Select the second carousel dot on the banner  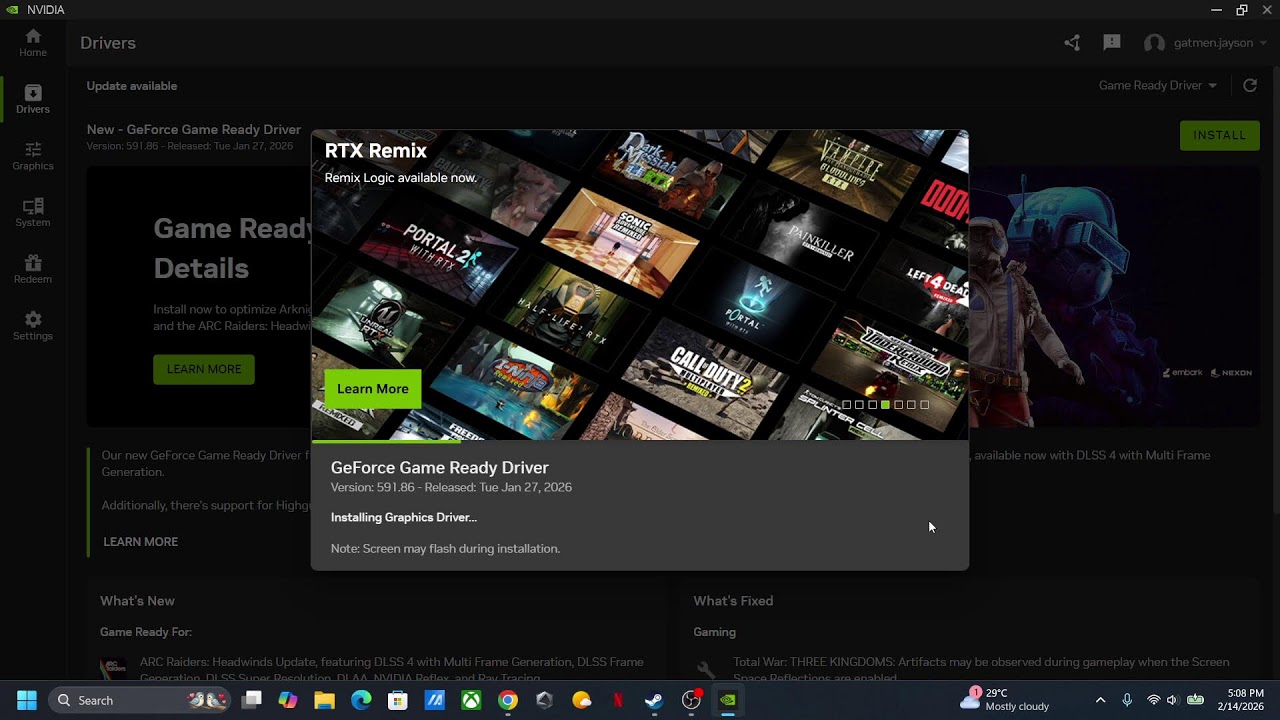[x=859, y=405]
